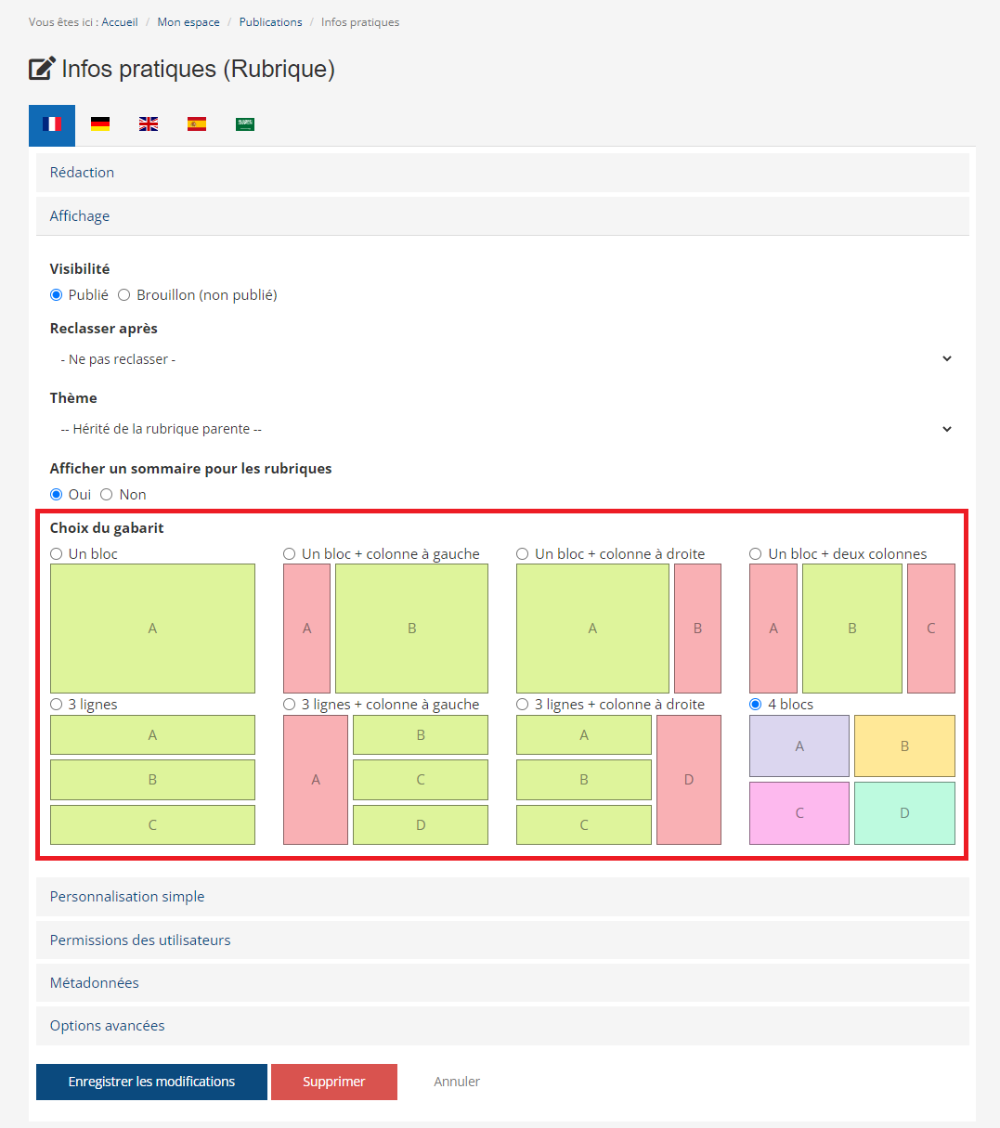Expand the Métadonnées panel

tap(94, 983)
